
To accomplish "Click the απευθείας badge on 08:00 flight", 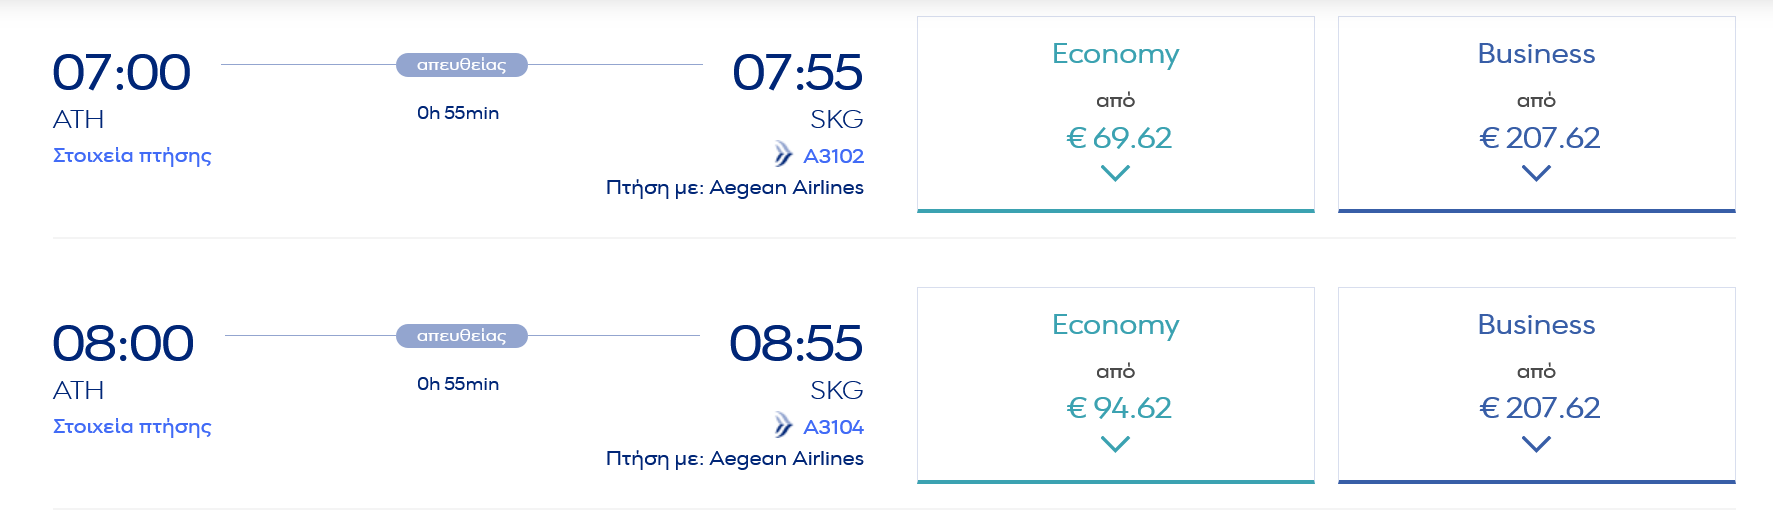I will coord(462,336).
